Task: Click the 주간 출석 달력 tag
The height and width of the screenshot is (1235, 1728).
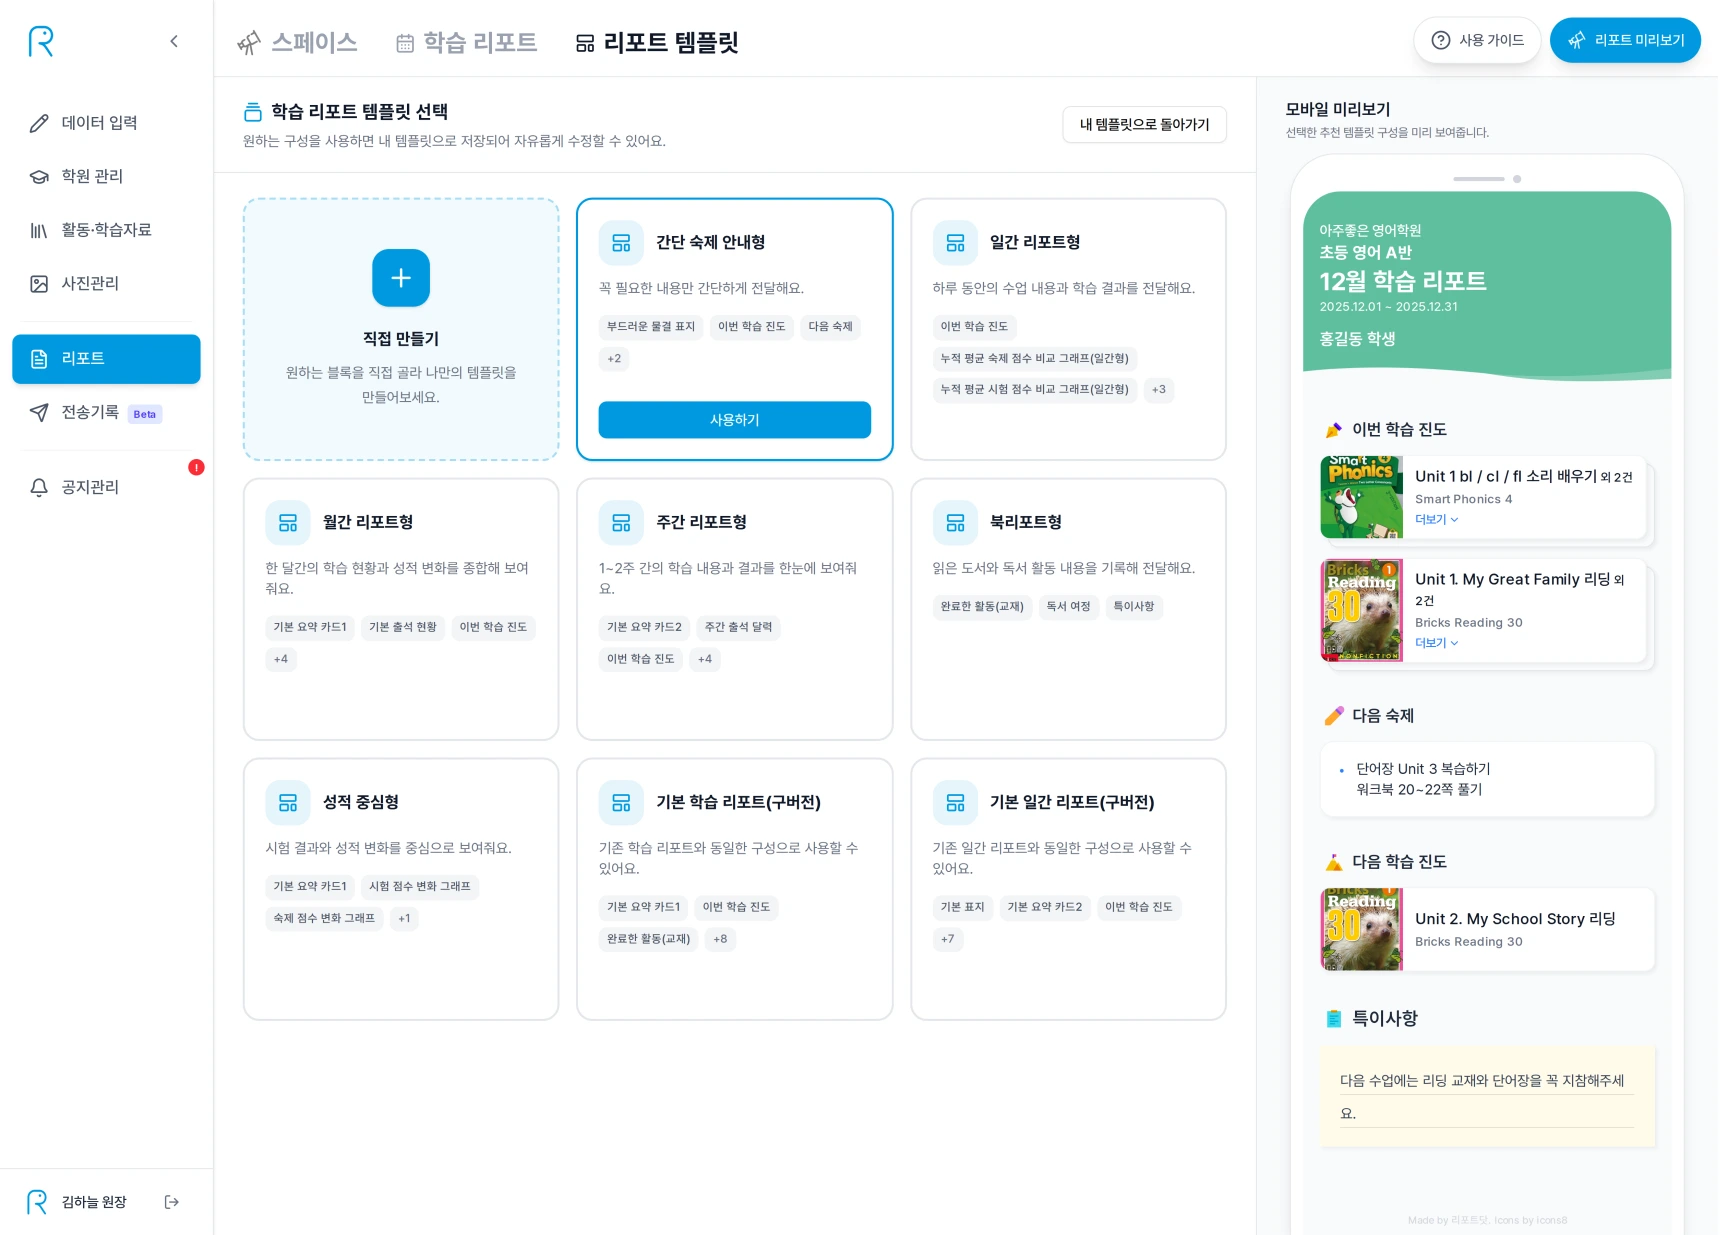Action: [x=738, y=628]
